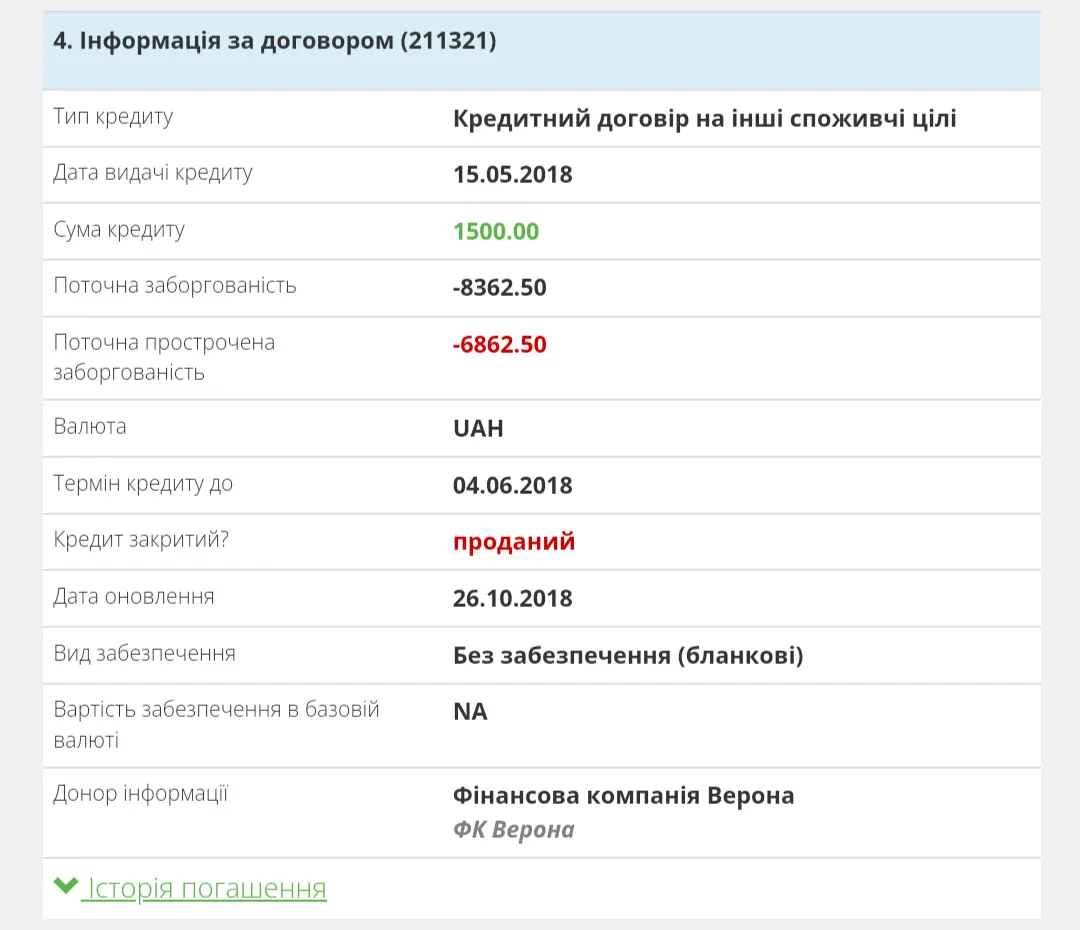This screenshot has height=930, width=1080.
Task: Select current debt value -8362.50
Action: (499, 288)
